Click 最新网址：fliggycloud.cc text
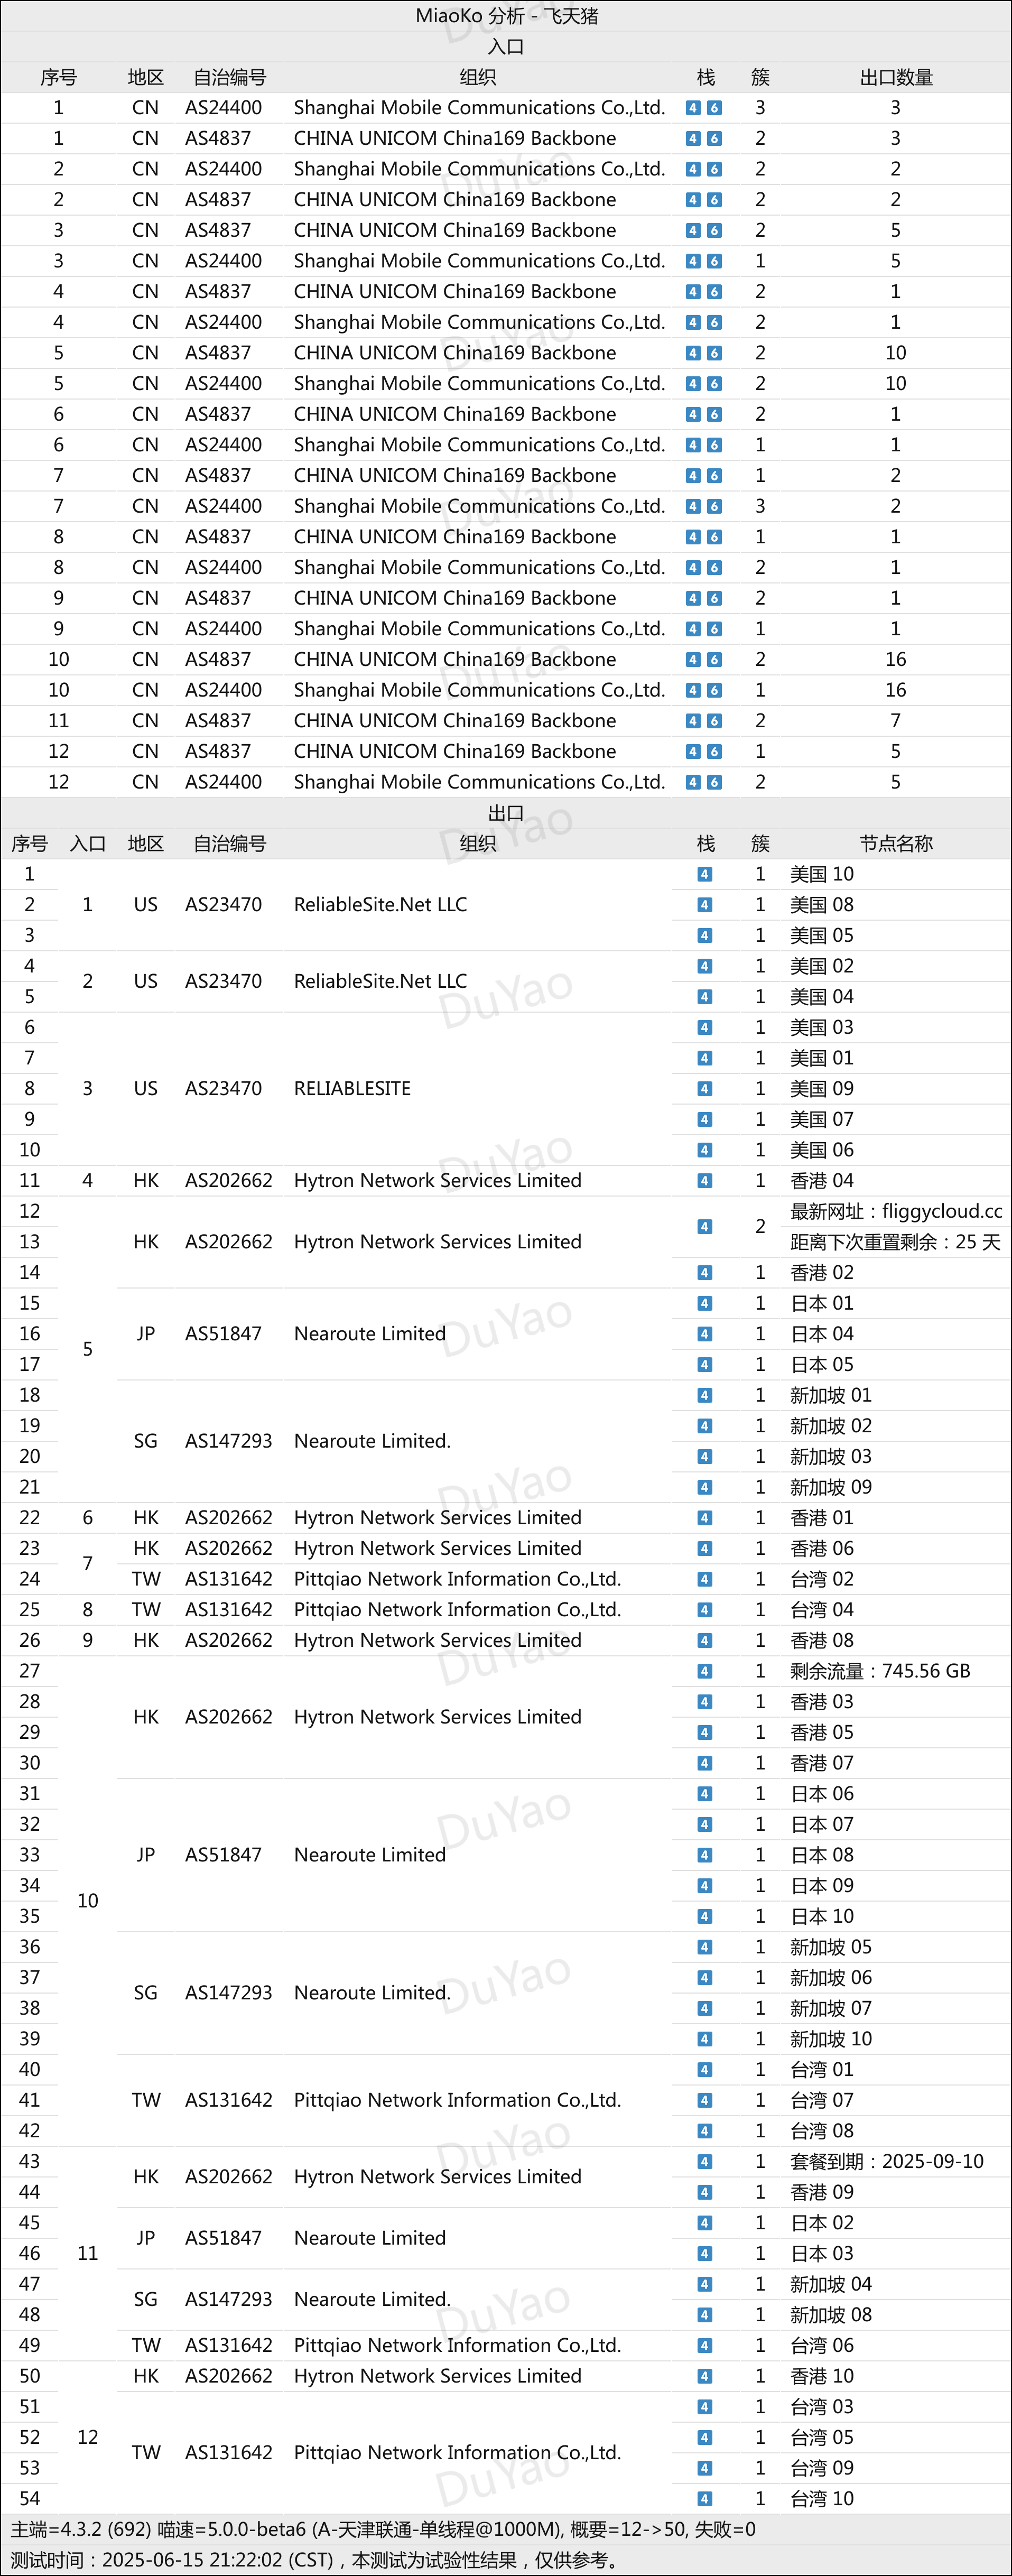 (x=896, y=1211)
